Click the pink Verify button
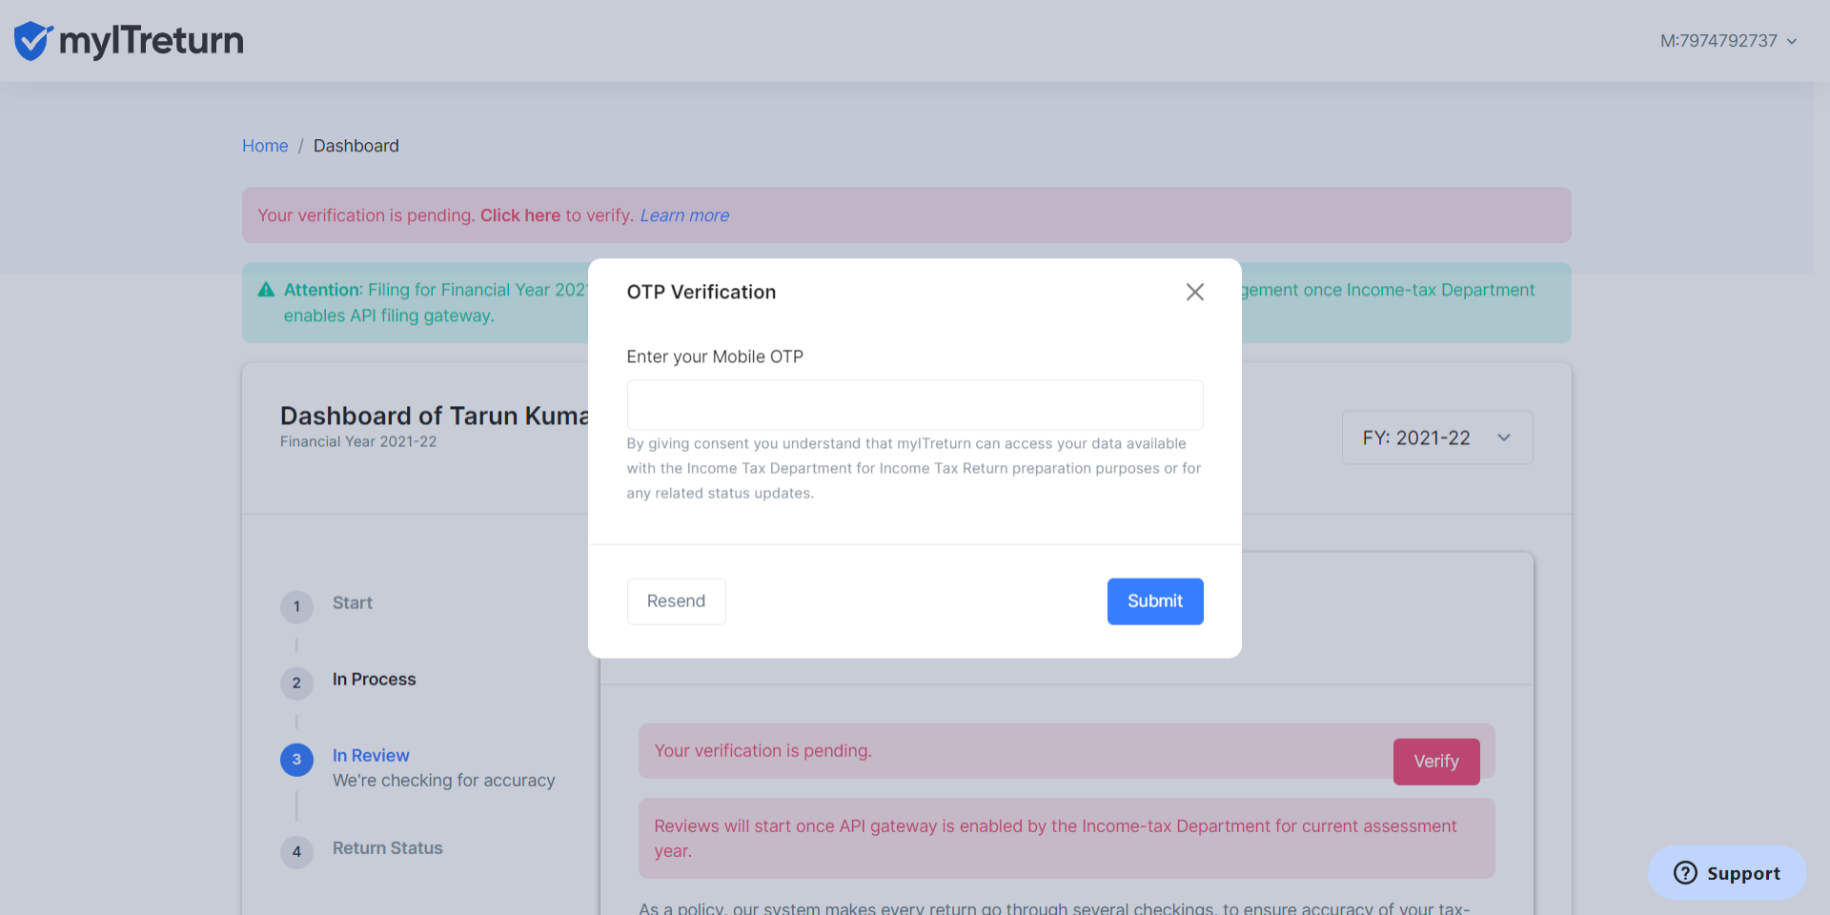Viewport: 1830px width, 915px height. pyautogui.click(x=1436, y=761)
